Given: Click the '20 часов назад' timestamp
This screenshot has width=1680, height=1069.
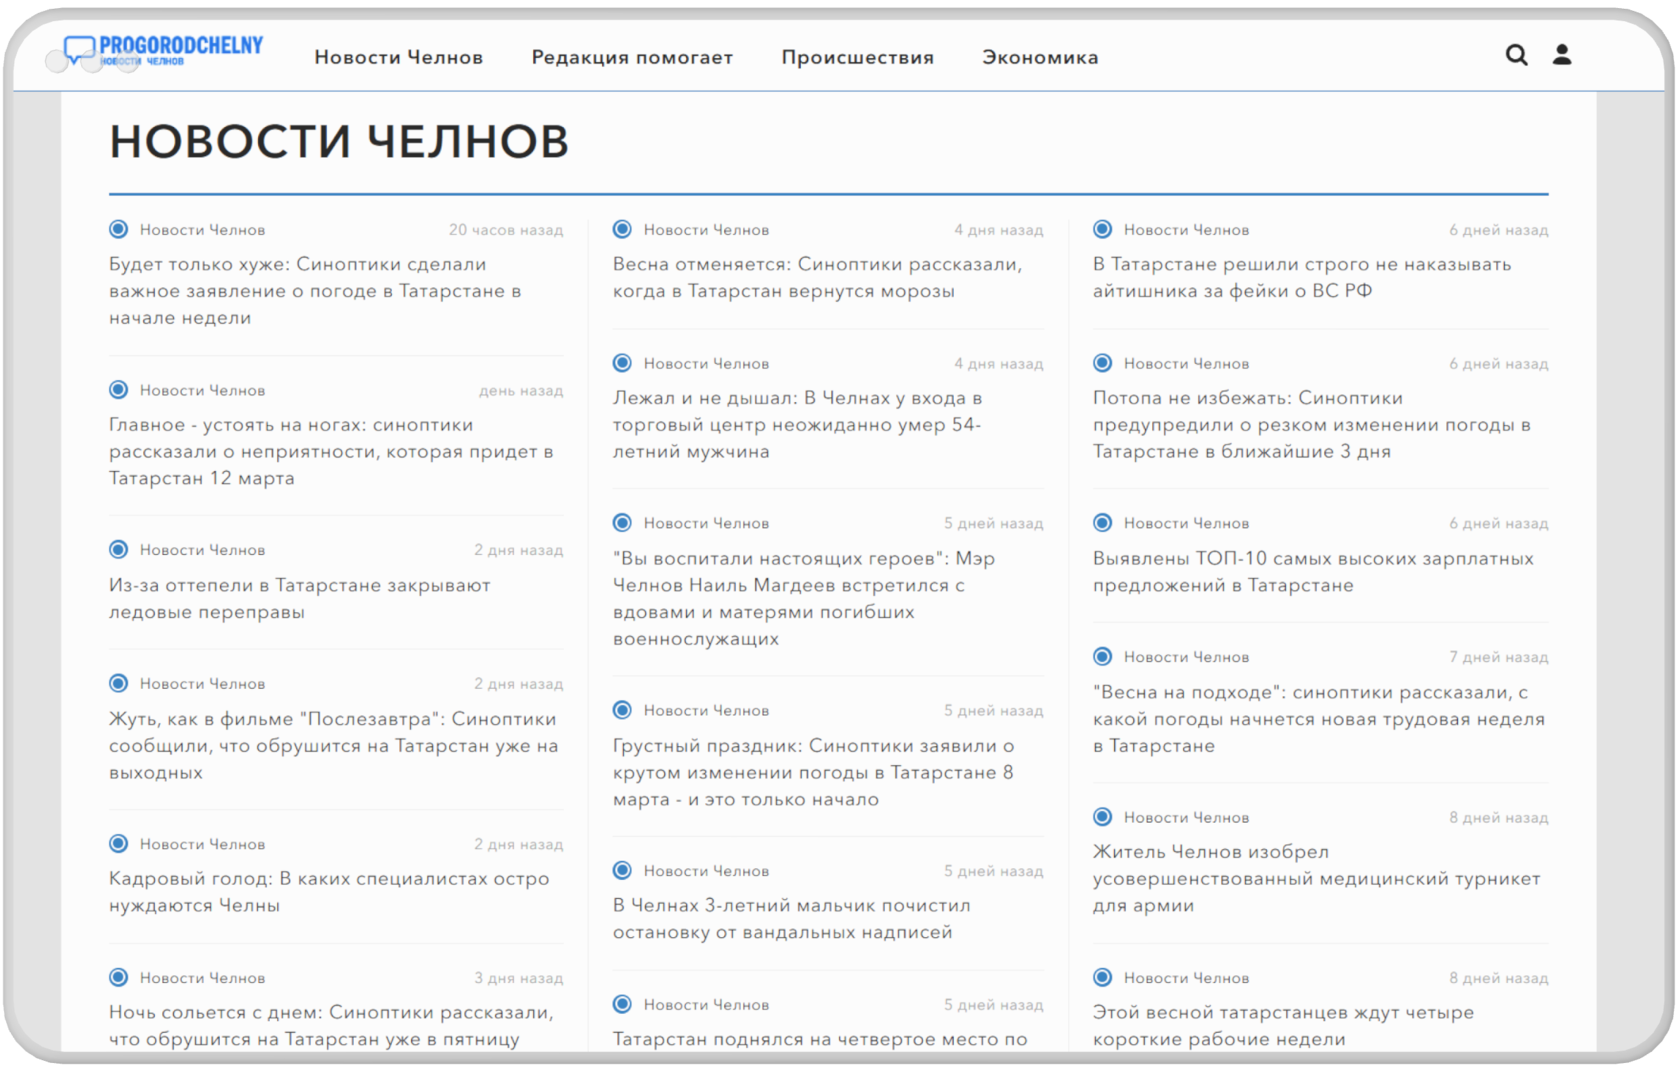Looking at the screenshot, I should [506, 230].
